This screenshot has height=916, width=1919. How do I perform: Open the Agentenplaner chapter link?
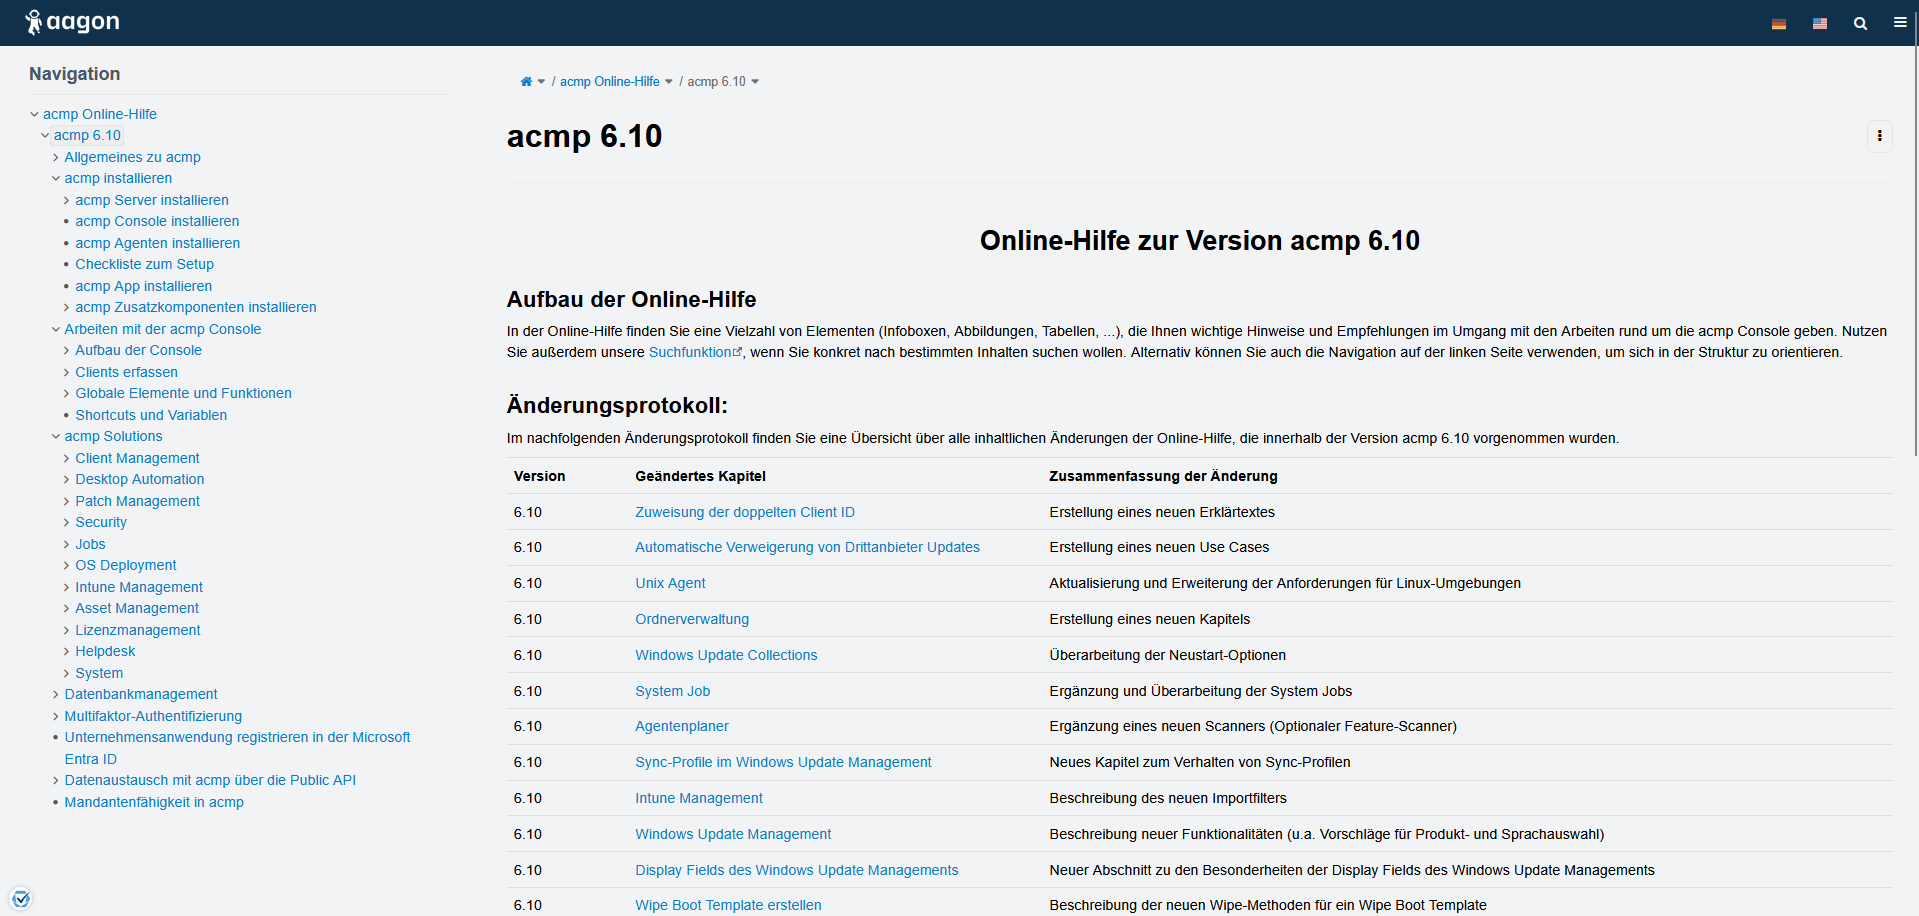coord(682,726)
